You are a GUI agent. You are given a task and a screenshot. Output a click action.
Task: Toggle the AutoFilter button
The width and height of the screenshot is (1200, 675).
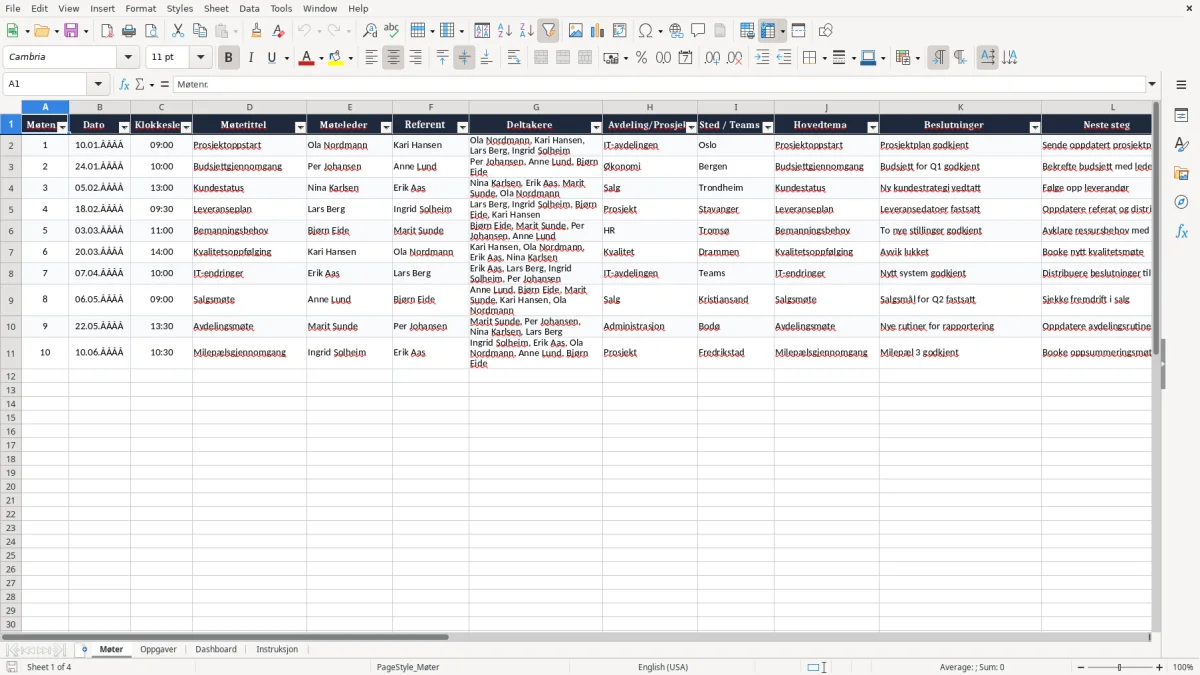pyautogui.click(x=549, y=31)
